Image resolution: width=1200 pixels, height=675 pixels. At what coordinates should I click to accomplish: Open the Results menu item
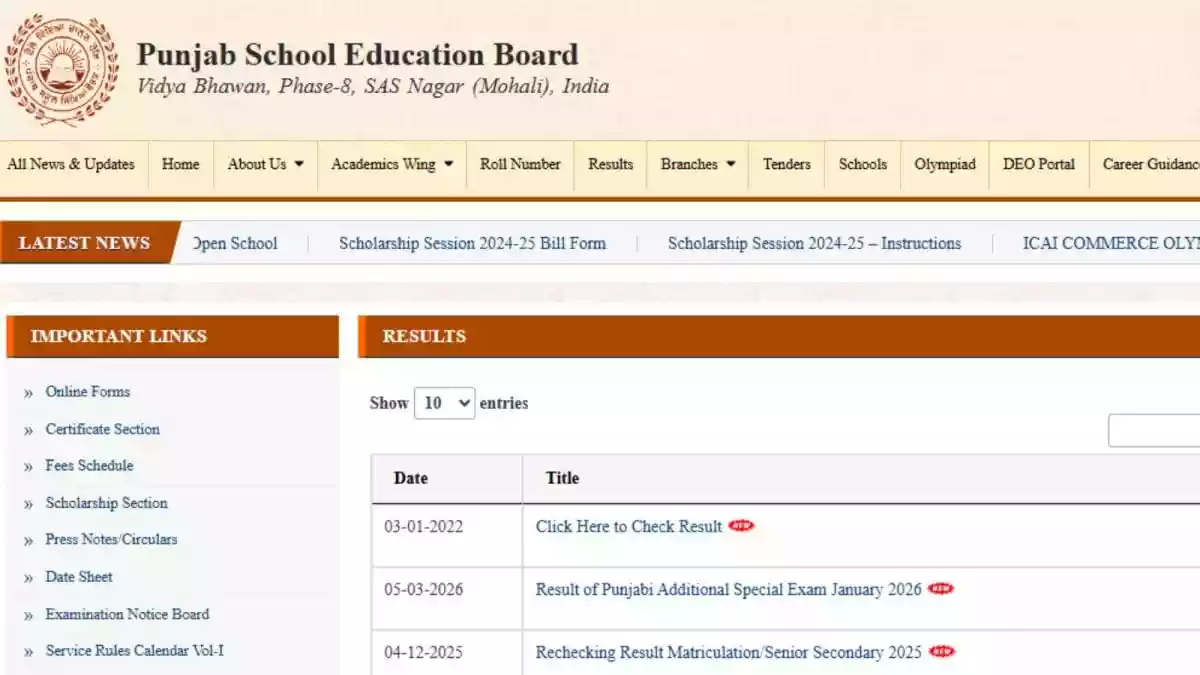pyautogui.click(x=610, y=164)
